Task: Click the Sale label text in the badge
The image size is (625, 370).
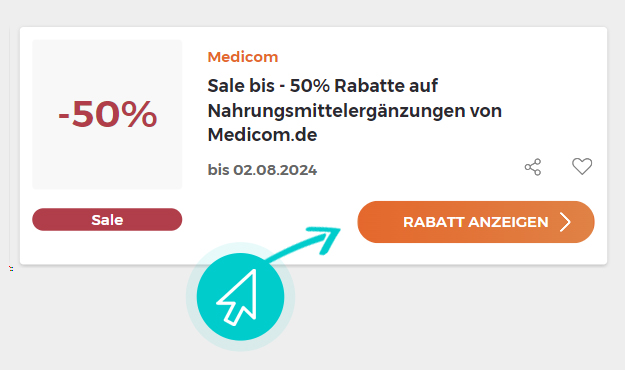Action: click(107, 220)
